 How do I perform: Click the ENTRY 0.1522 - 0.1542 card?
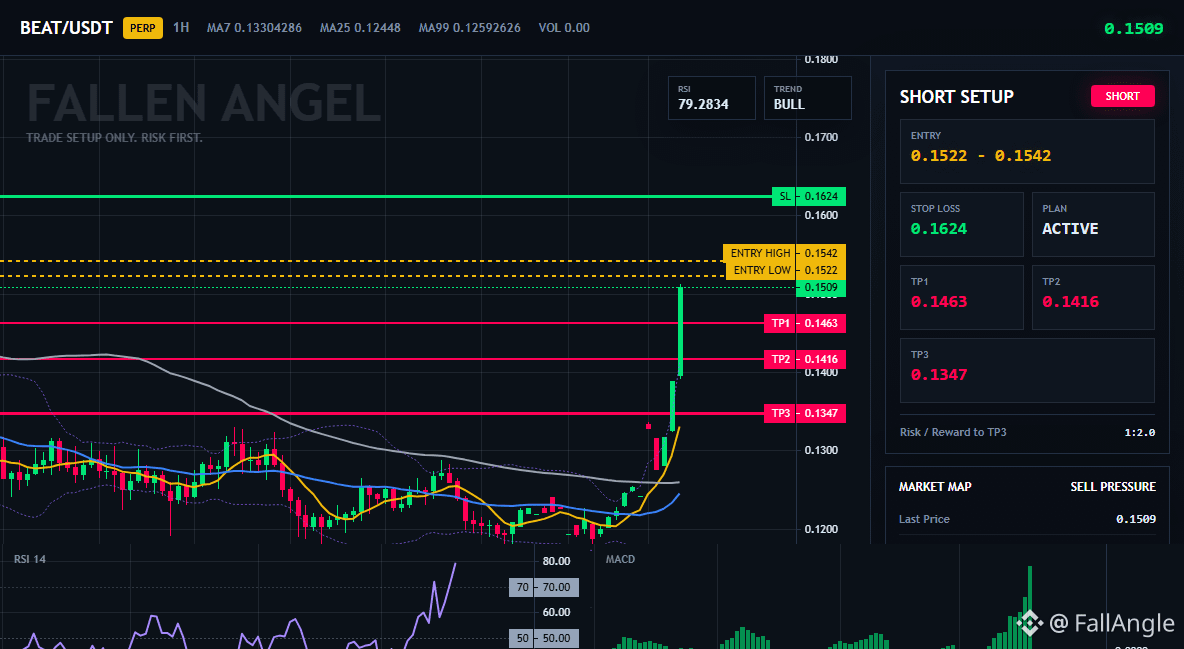1027,151
